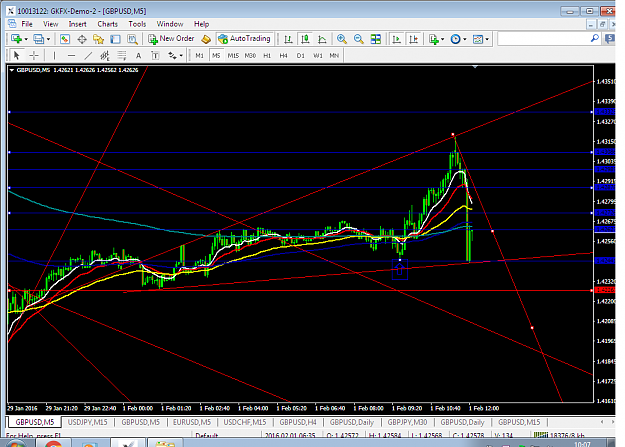This screenshot has height=447, width=625.
Task: Switch to the GBPJPY,M30 chart tab
Action: coord(407,422)
